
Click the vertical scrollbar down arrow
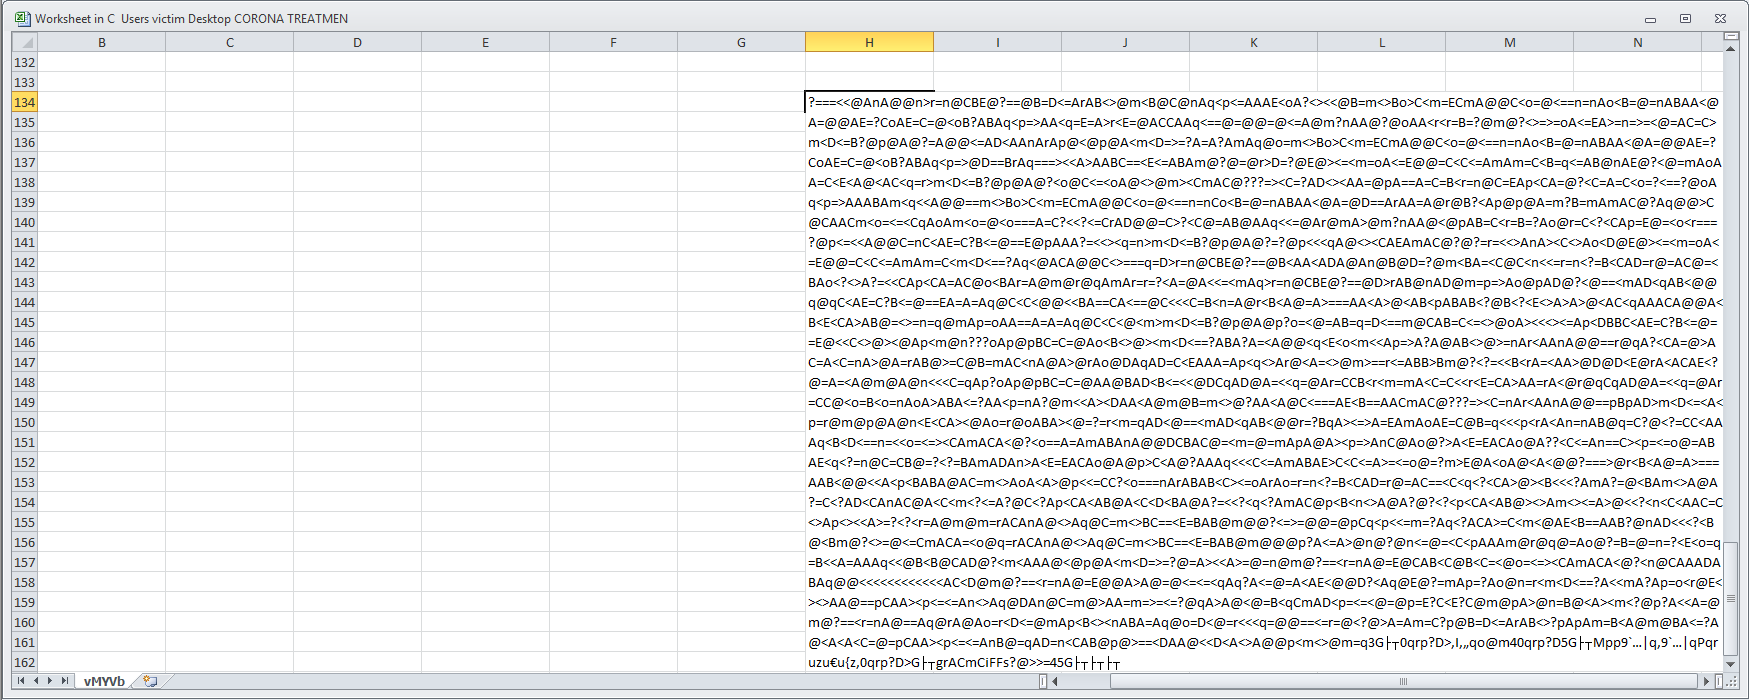[1731, 663]
